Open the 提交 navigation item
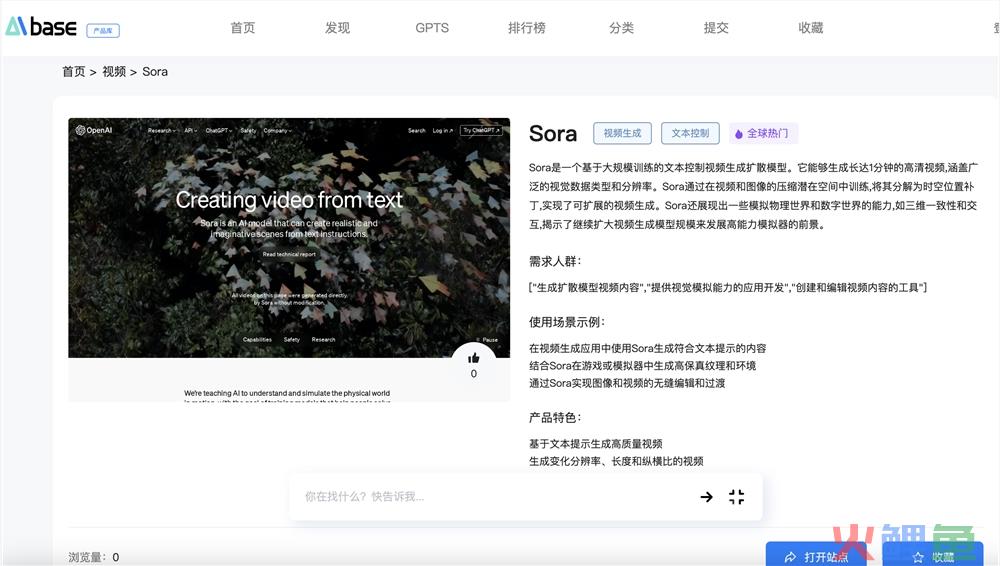The image size is (1000, 566). point(716,27)
